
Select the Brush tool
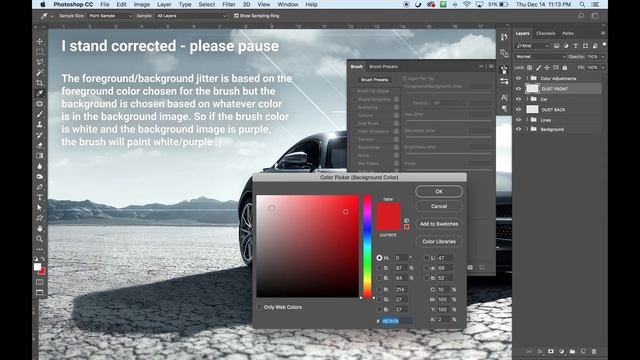click(x=40, y=114)
